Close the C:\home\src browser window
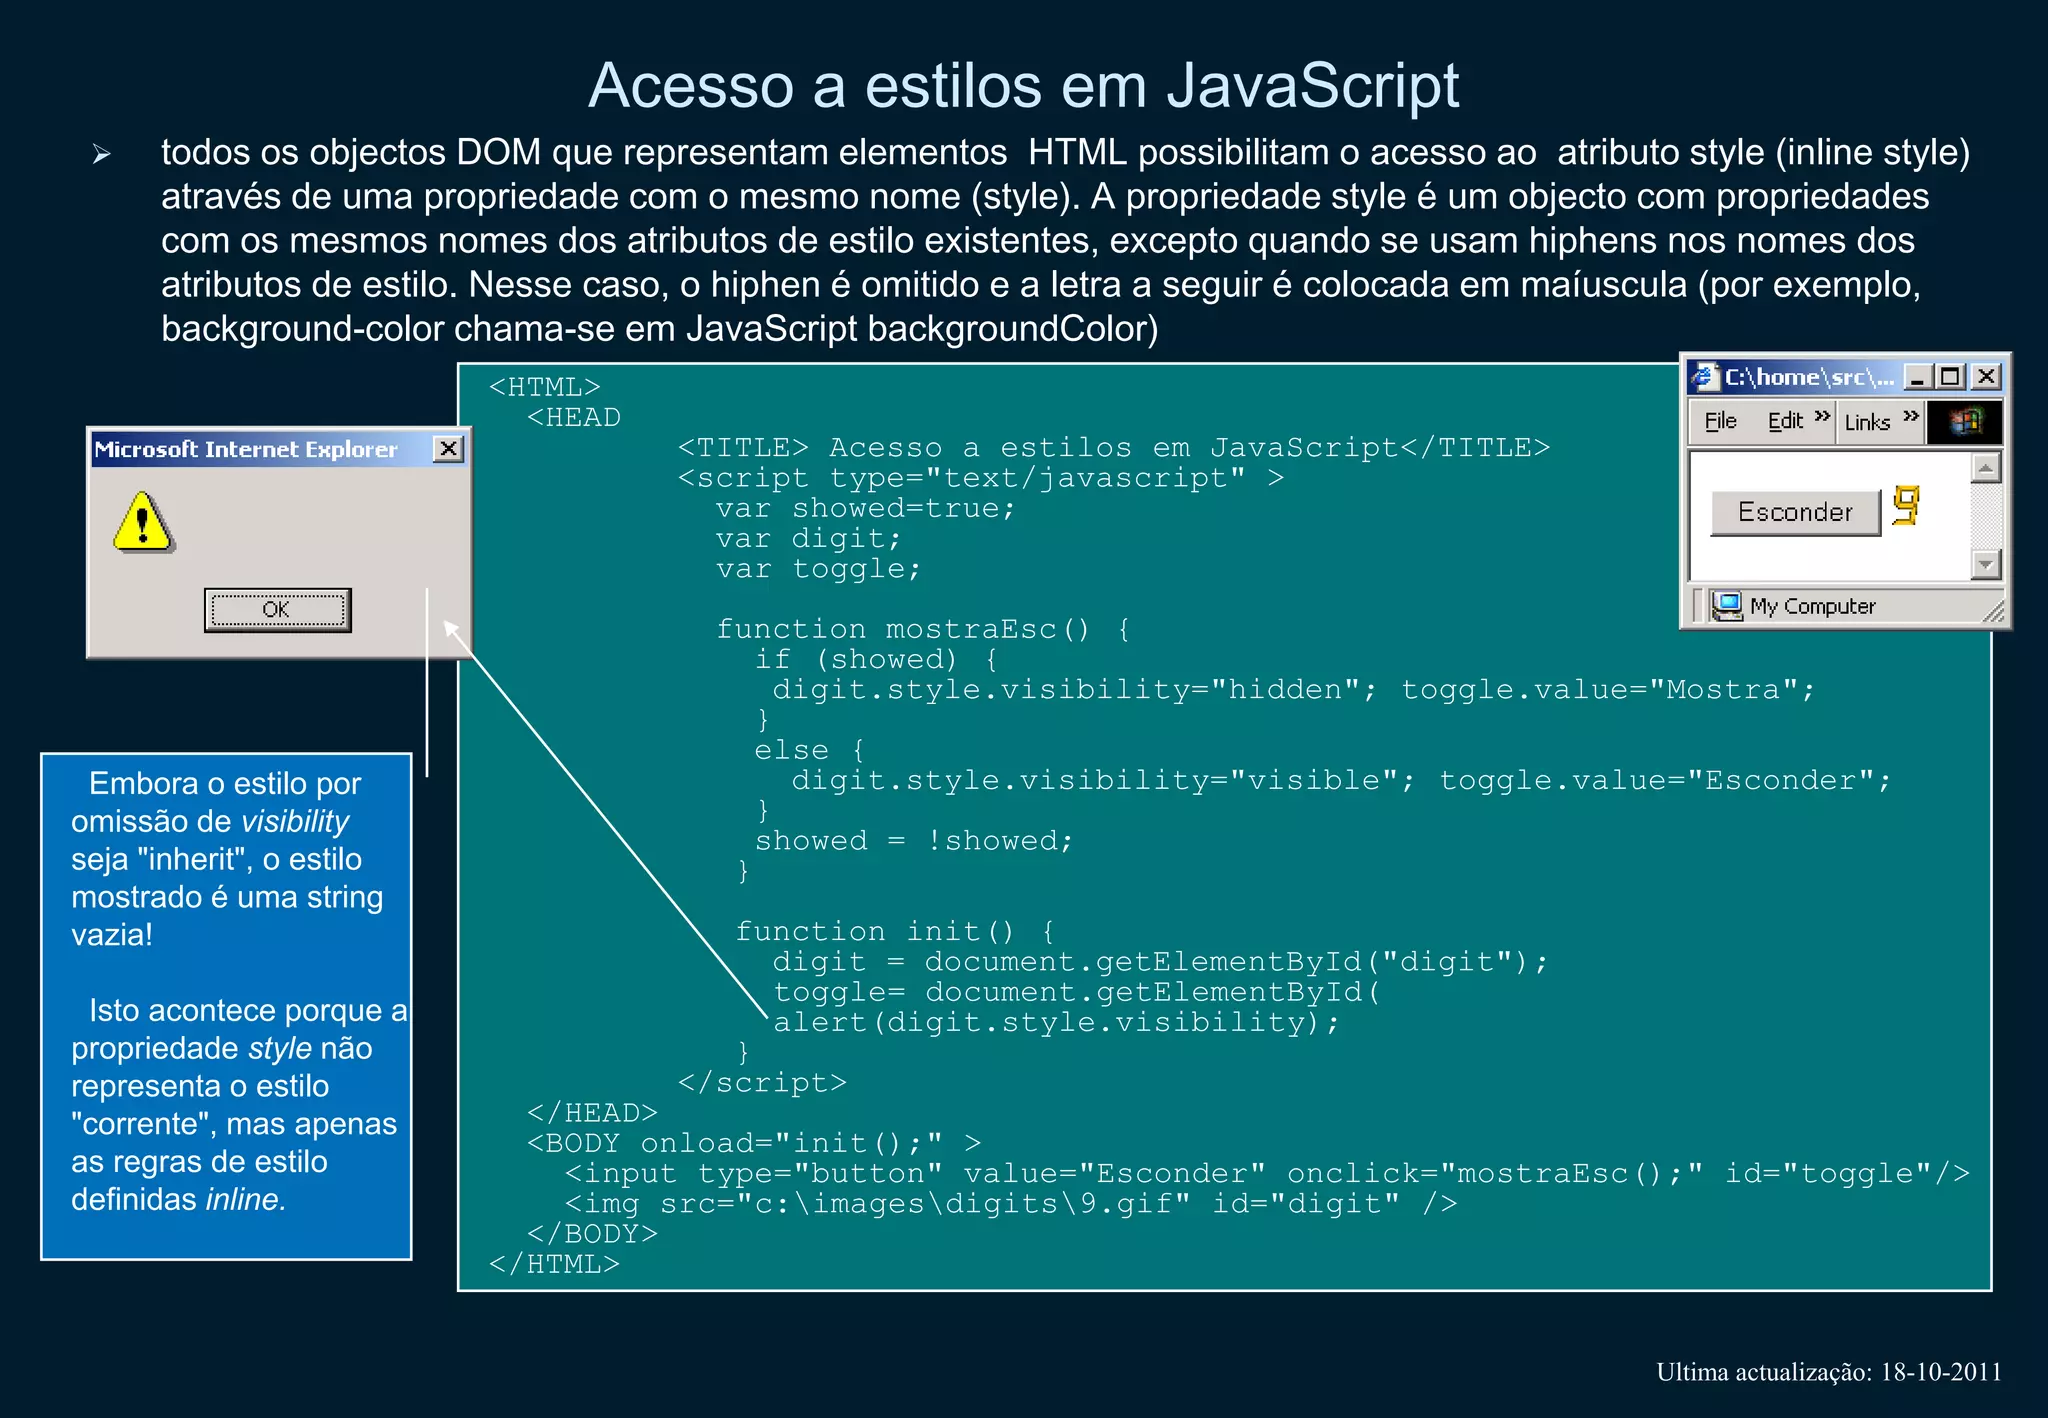 tap(1986, 377)
